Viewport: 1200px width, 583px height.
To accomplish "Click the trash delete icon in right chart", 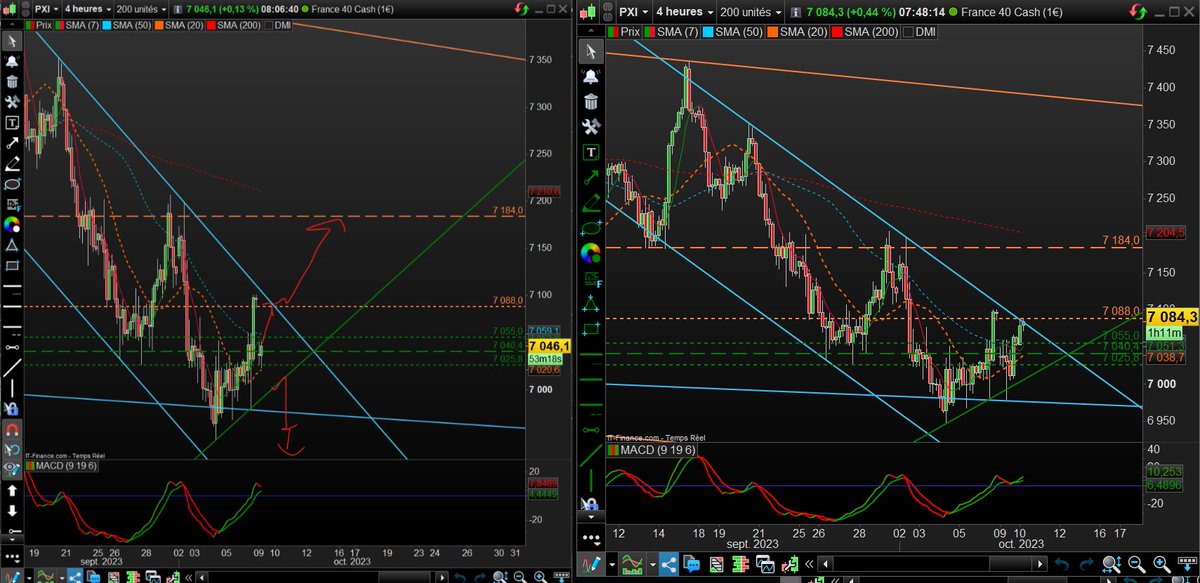I will [x=591, y=101].
